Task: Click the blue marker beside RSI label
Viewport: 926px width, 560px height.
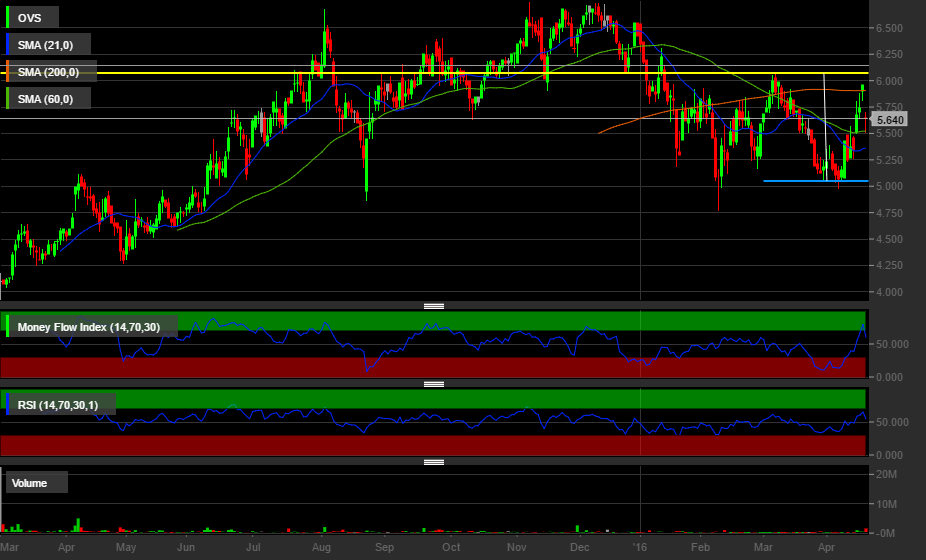Action: click(x=8, y=404)
